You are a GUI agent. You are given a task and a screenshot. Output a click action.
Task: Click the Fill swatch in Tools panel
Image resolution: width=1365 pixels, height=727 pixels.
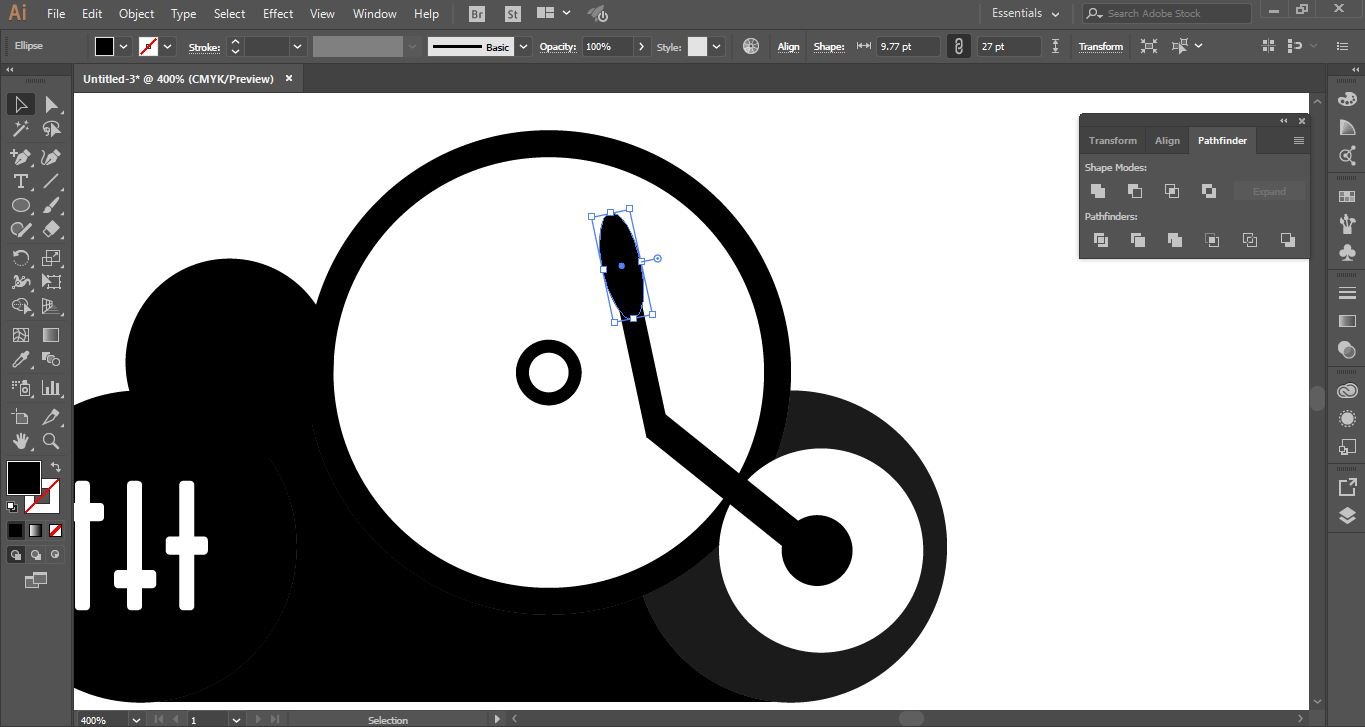pos(24,478)
